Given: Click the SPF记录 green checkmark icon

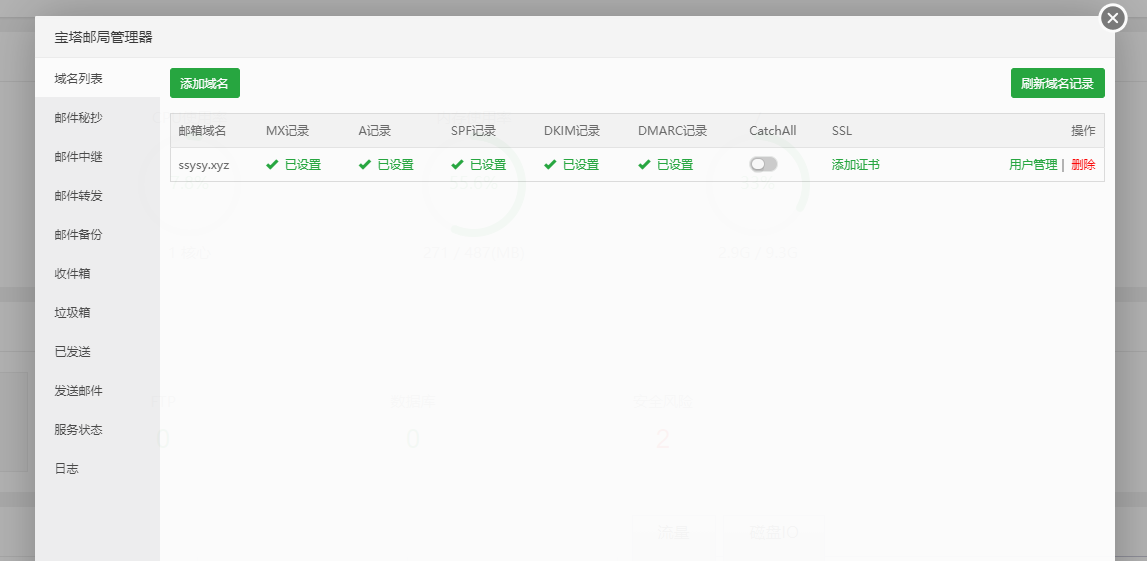Looking at the screenshot, I should click(x=457, y=165).
